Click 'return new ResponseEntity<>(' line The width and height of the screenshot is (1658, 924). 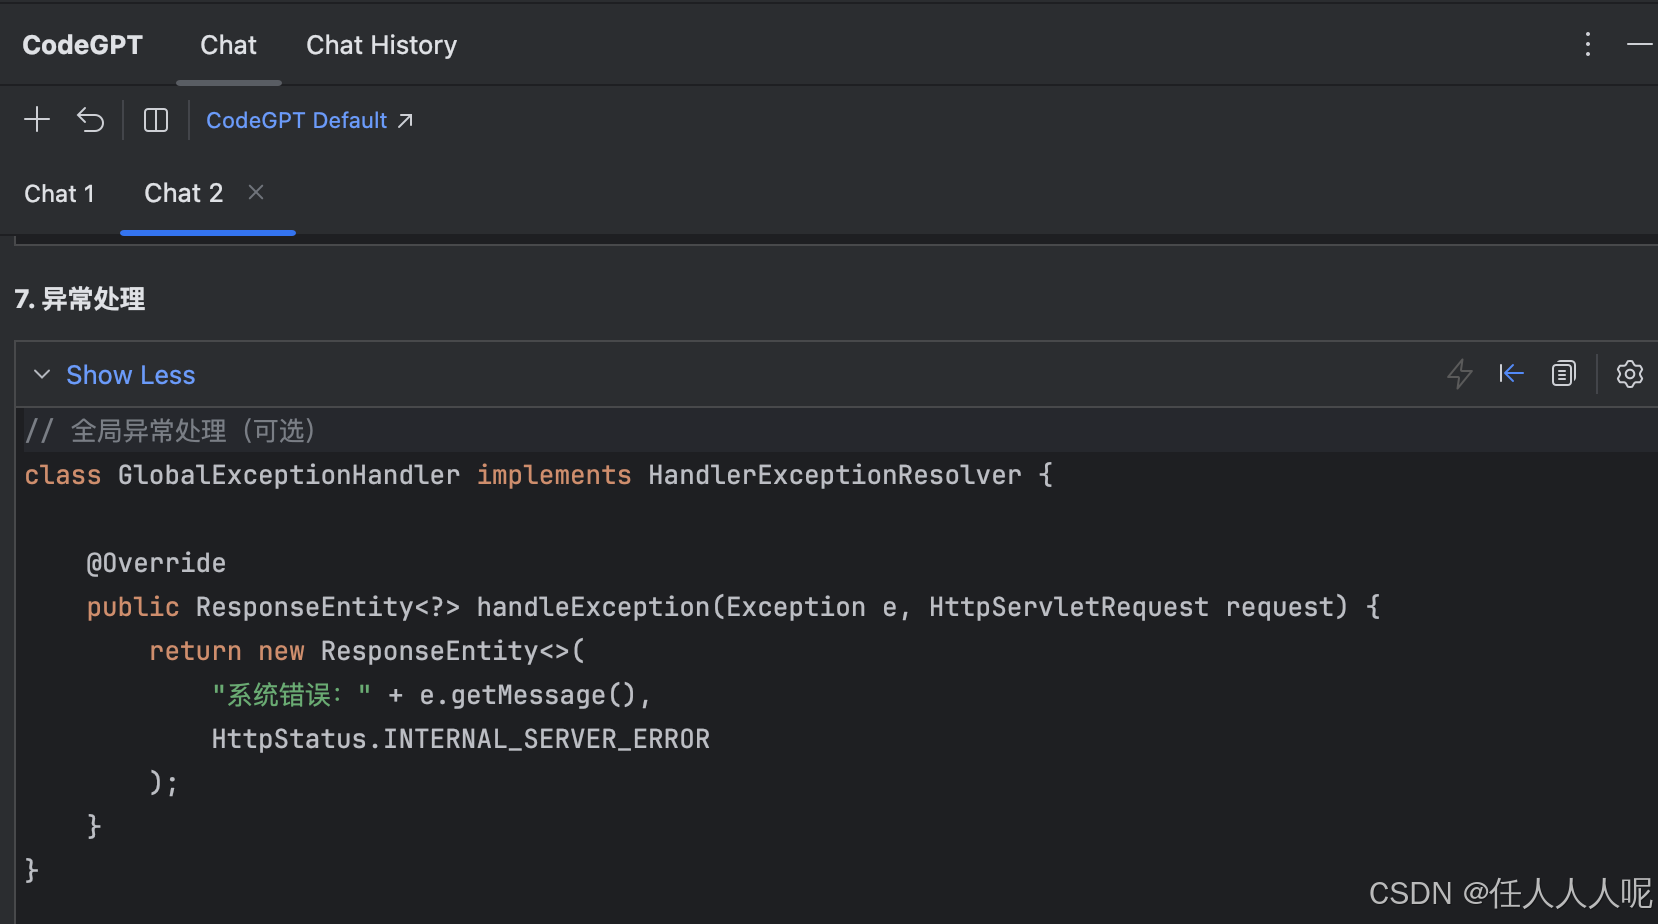pyautogui.click(x=367, y=651)
